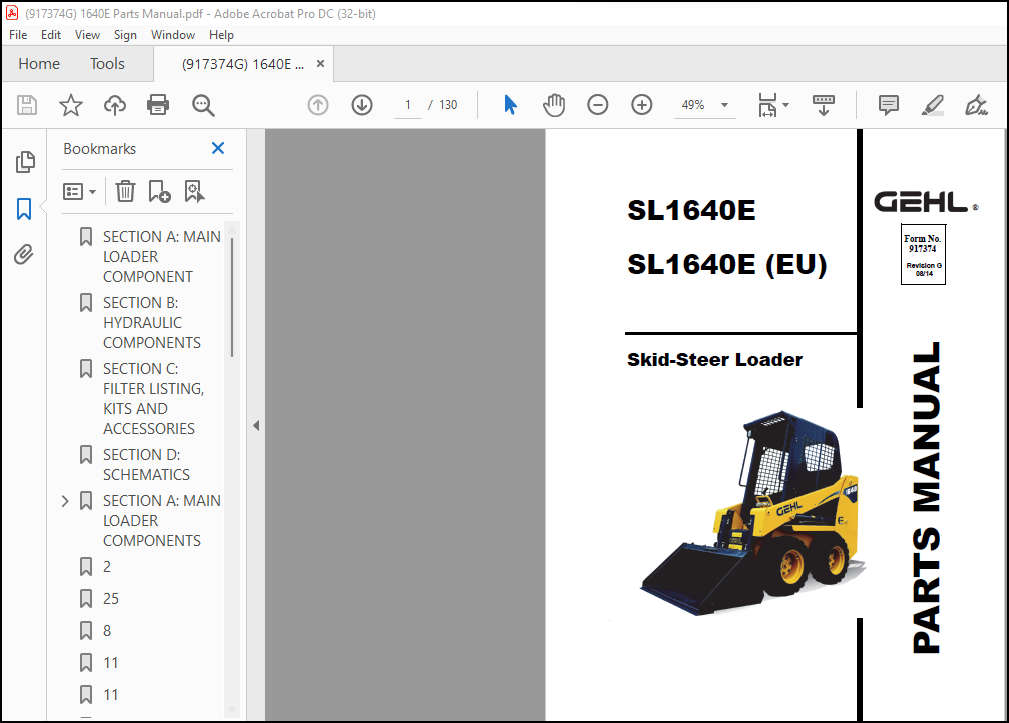Open SECTION C: FILTER LISTING bookmark

tap(153, 398)
